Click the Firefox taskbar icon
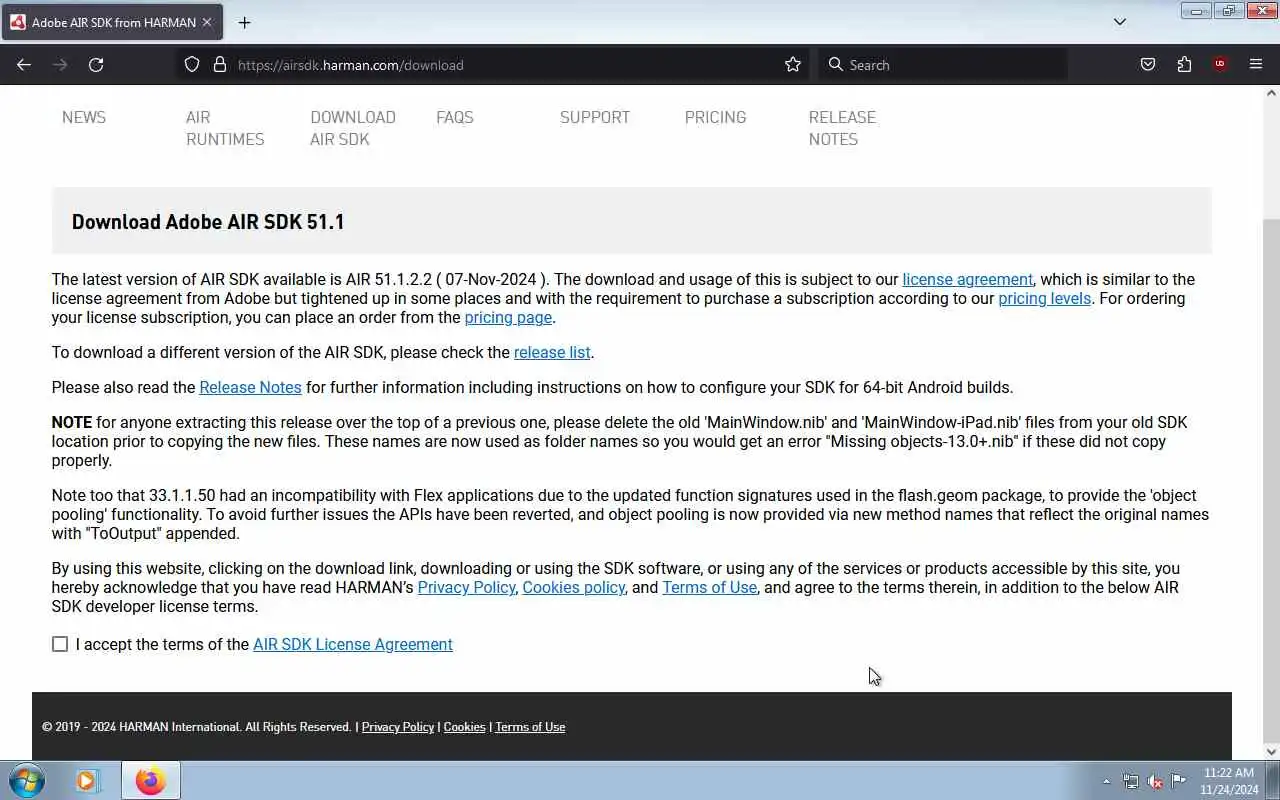1280x800 pixels. 150,780
